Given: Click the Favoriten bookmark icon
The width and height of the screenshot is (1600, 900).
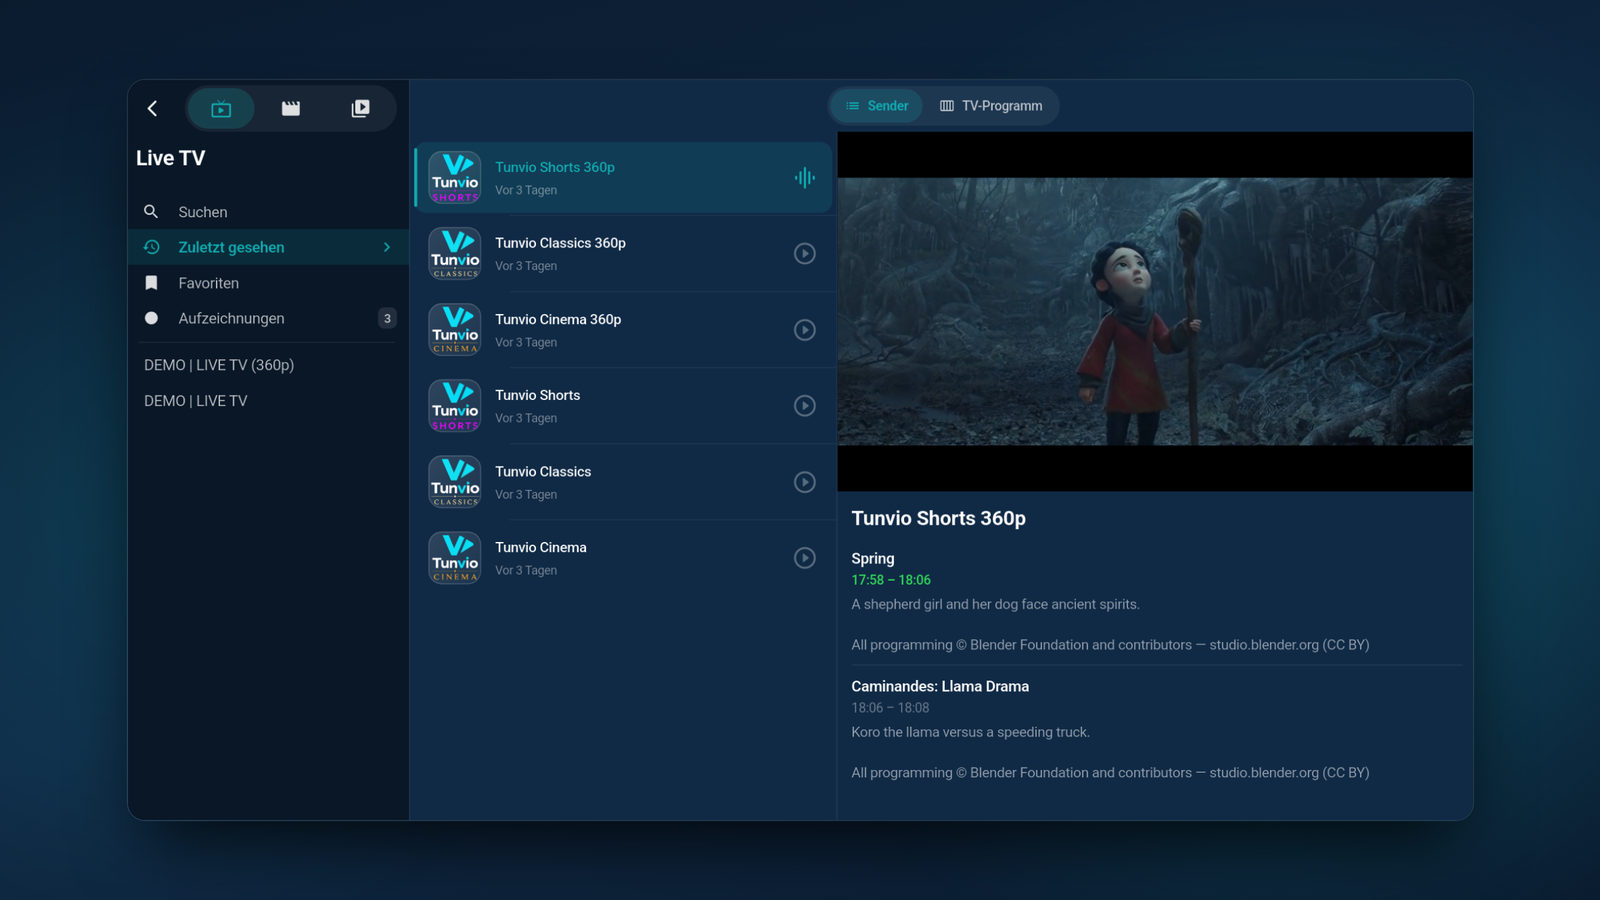Looking at the screenshot, I should [x=151, y=283].
